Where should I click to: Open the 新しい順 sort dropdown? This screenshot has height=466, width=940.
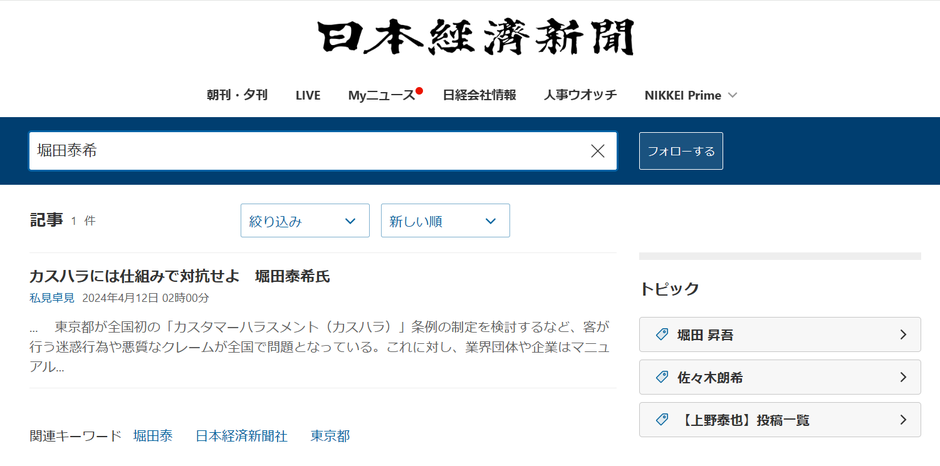pyautogui.click(x=445, y=221)
